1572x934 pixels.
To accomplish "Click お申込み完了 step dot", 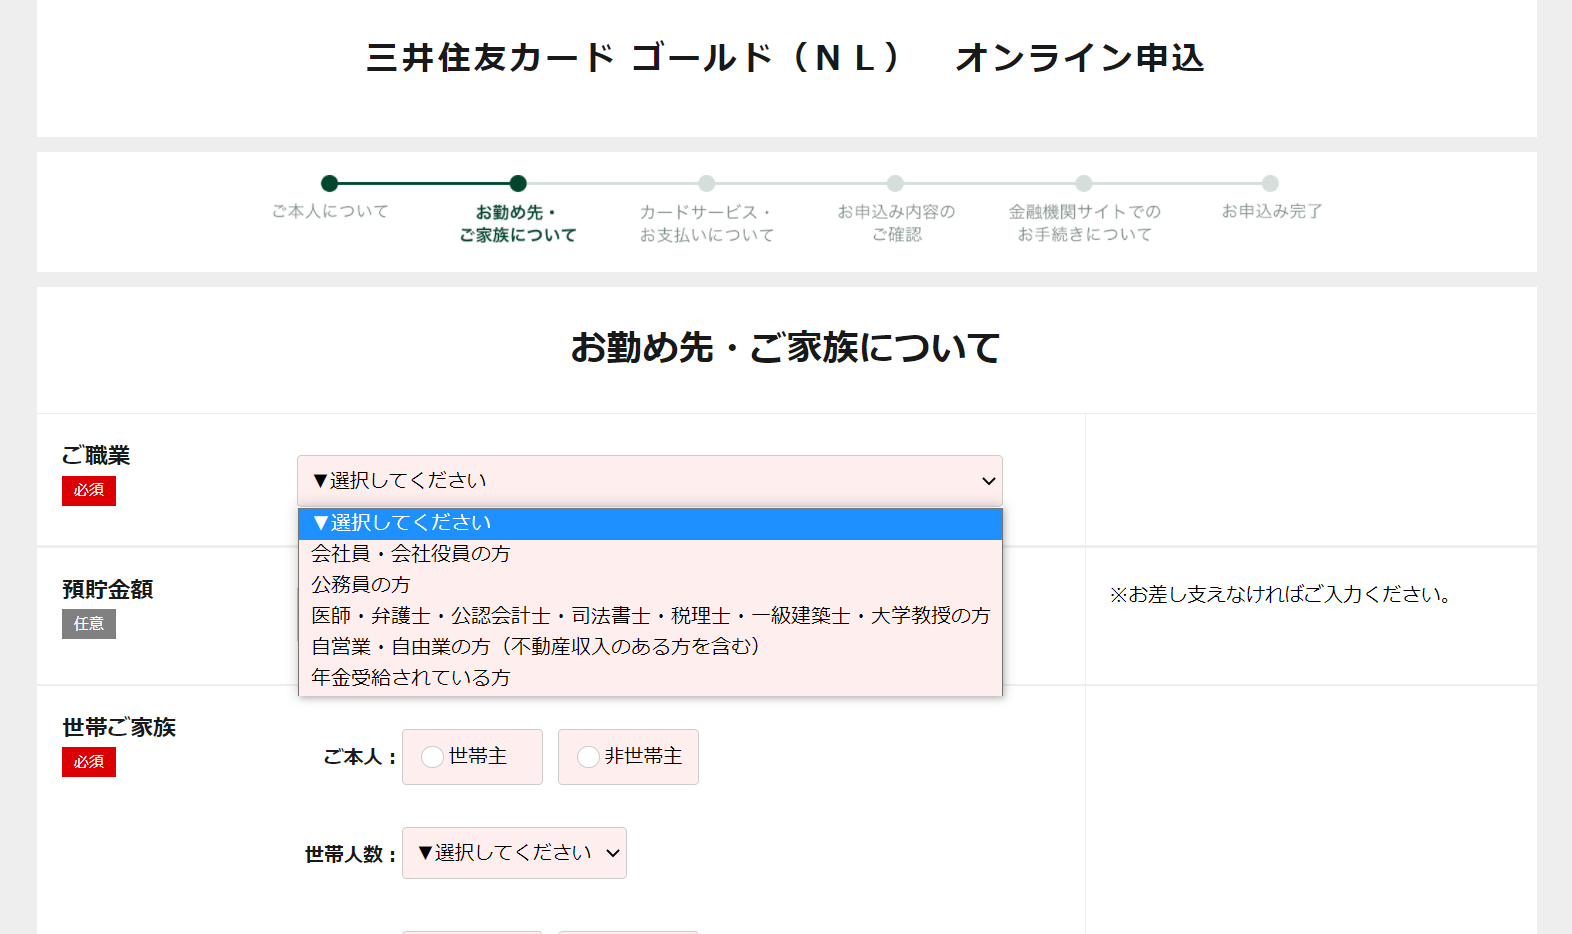I will coord(1271,183).
